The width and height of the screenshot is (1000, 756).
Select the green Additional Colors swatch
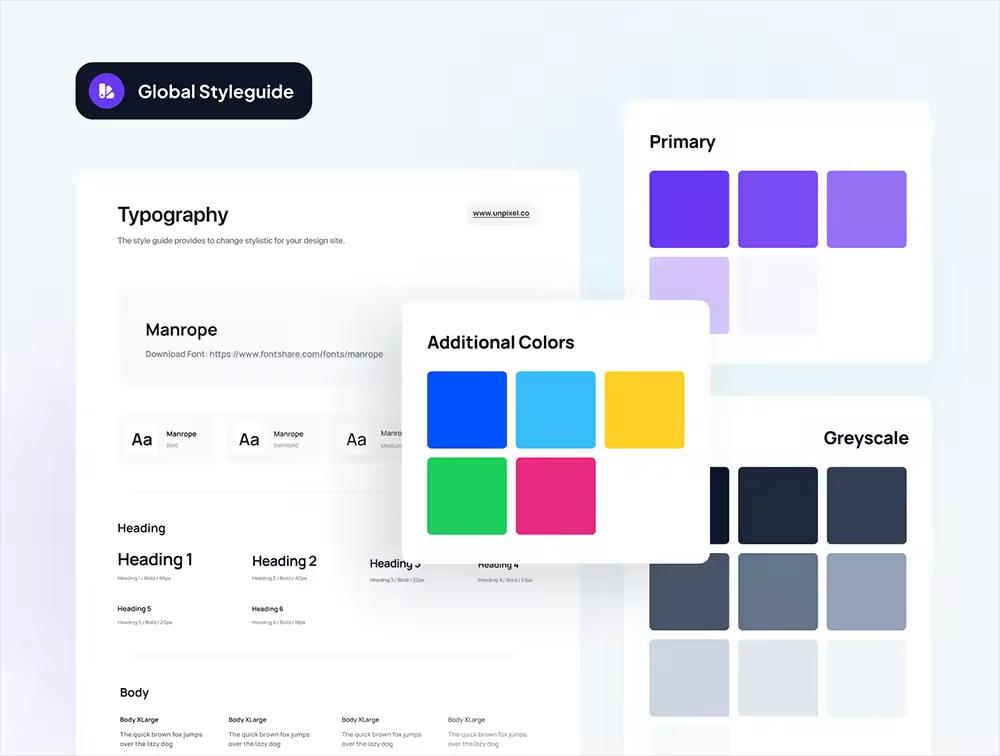coord(467,496)
